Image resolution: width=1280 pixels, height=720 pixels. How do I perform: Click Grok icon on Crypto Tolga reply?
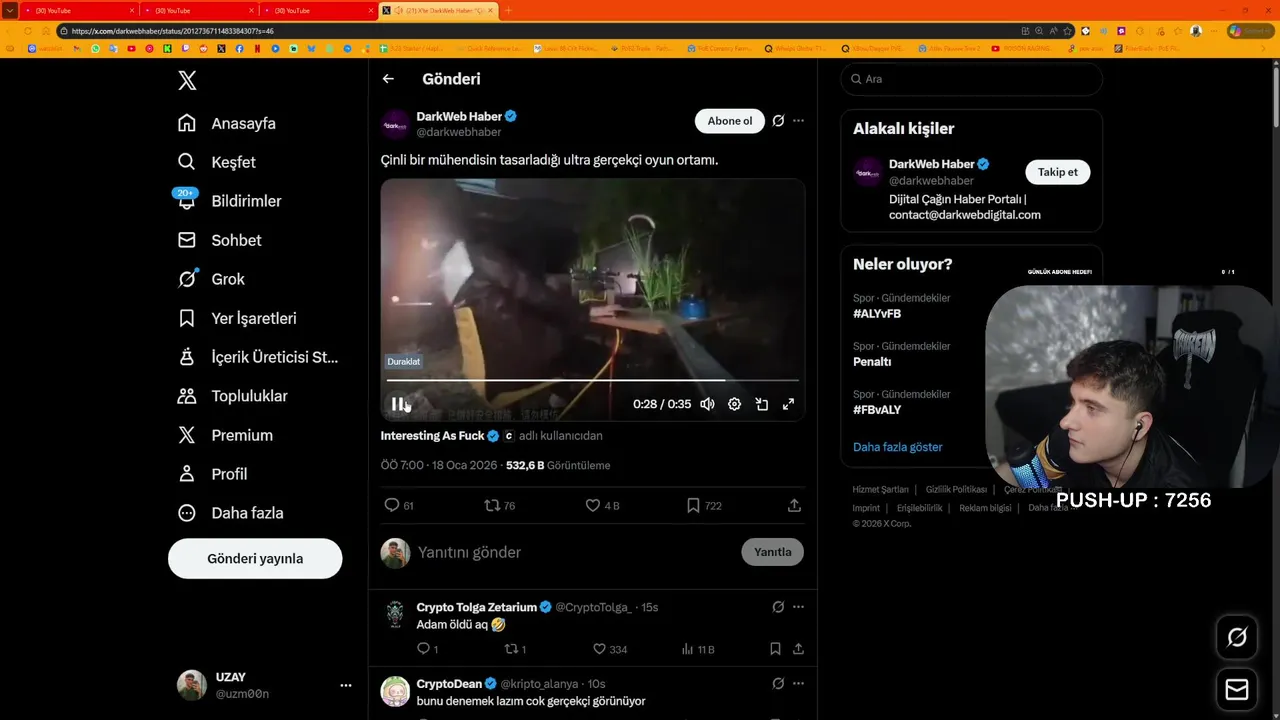(x=778, y=607)
